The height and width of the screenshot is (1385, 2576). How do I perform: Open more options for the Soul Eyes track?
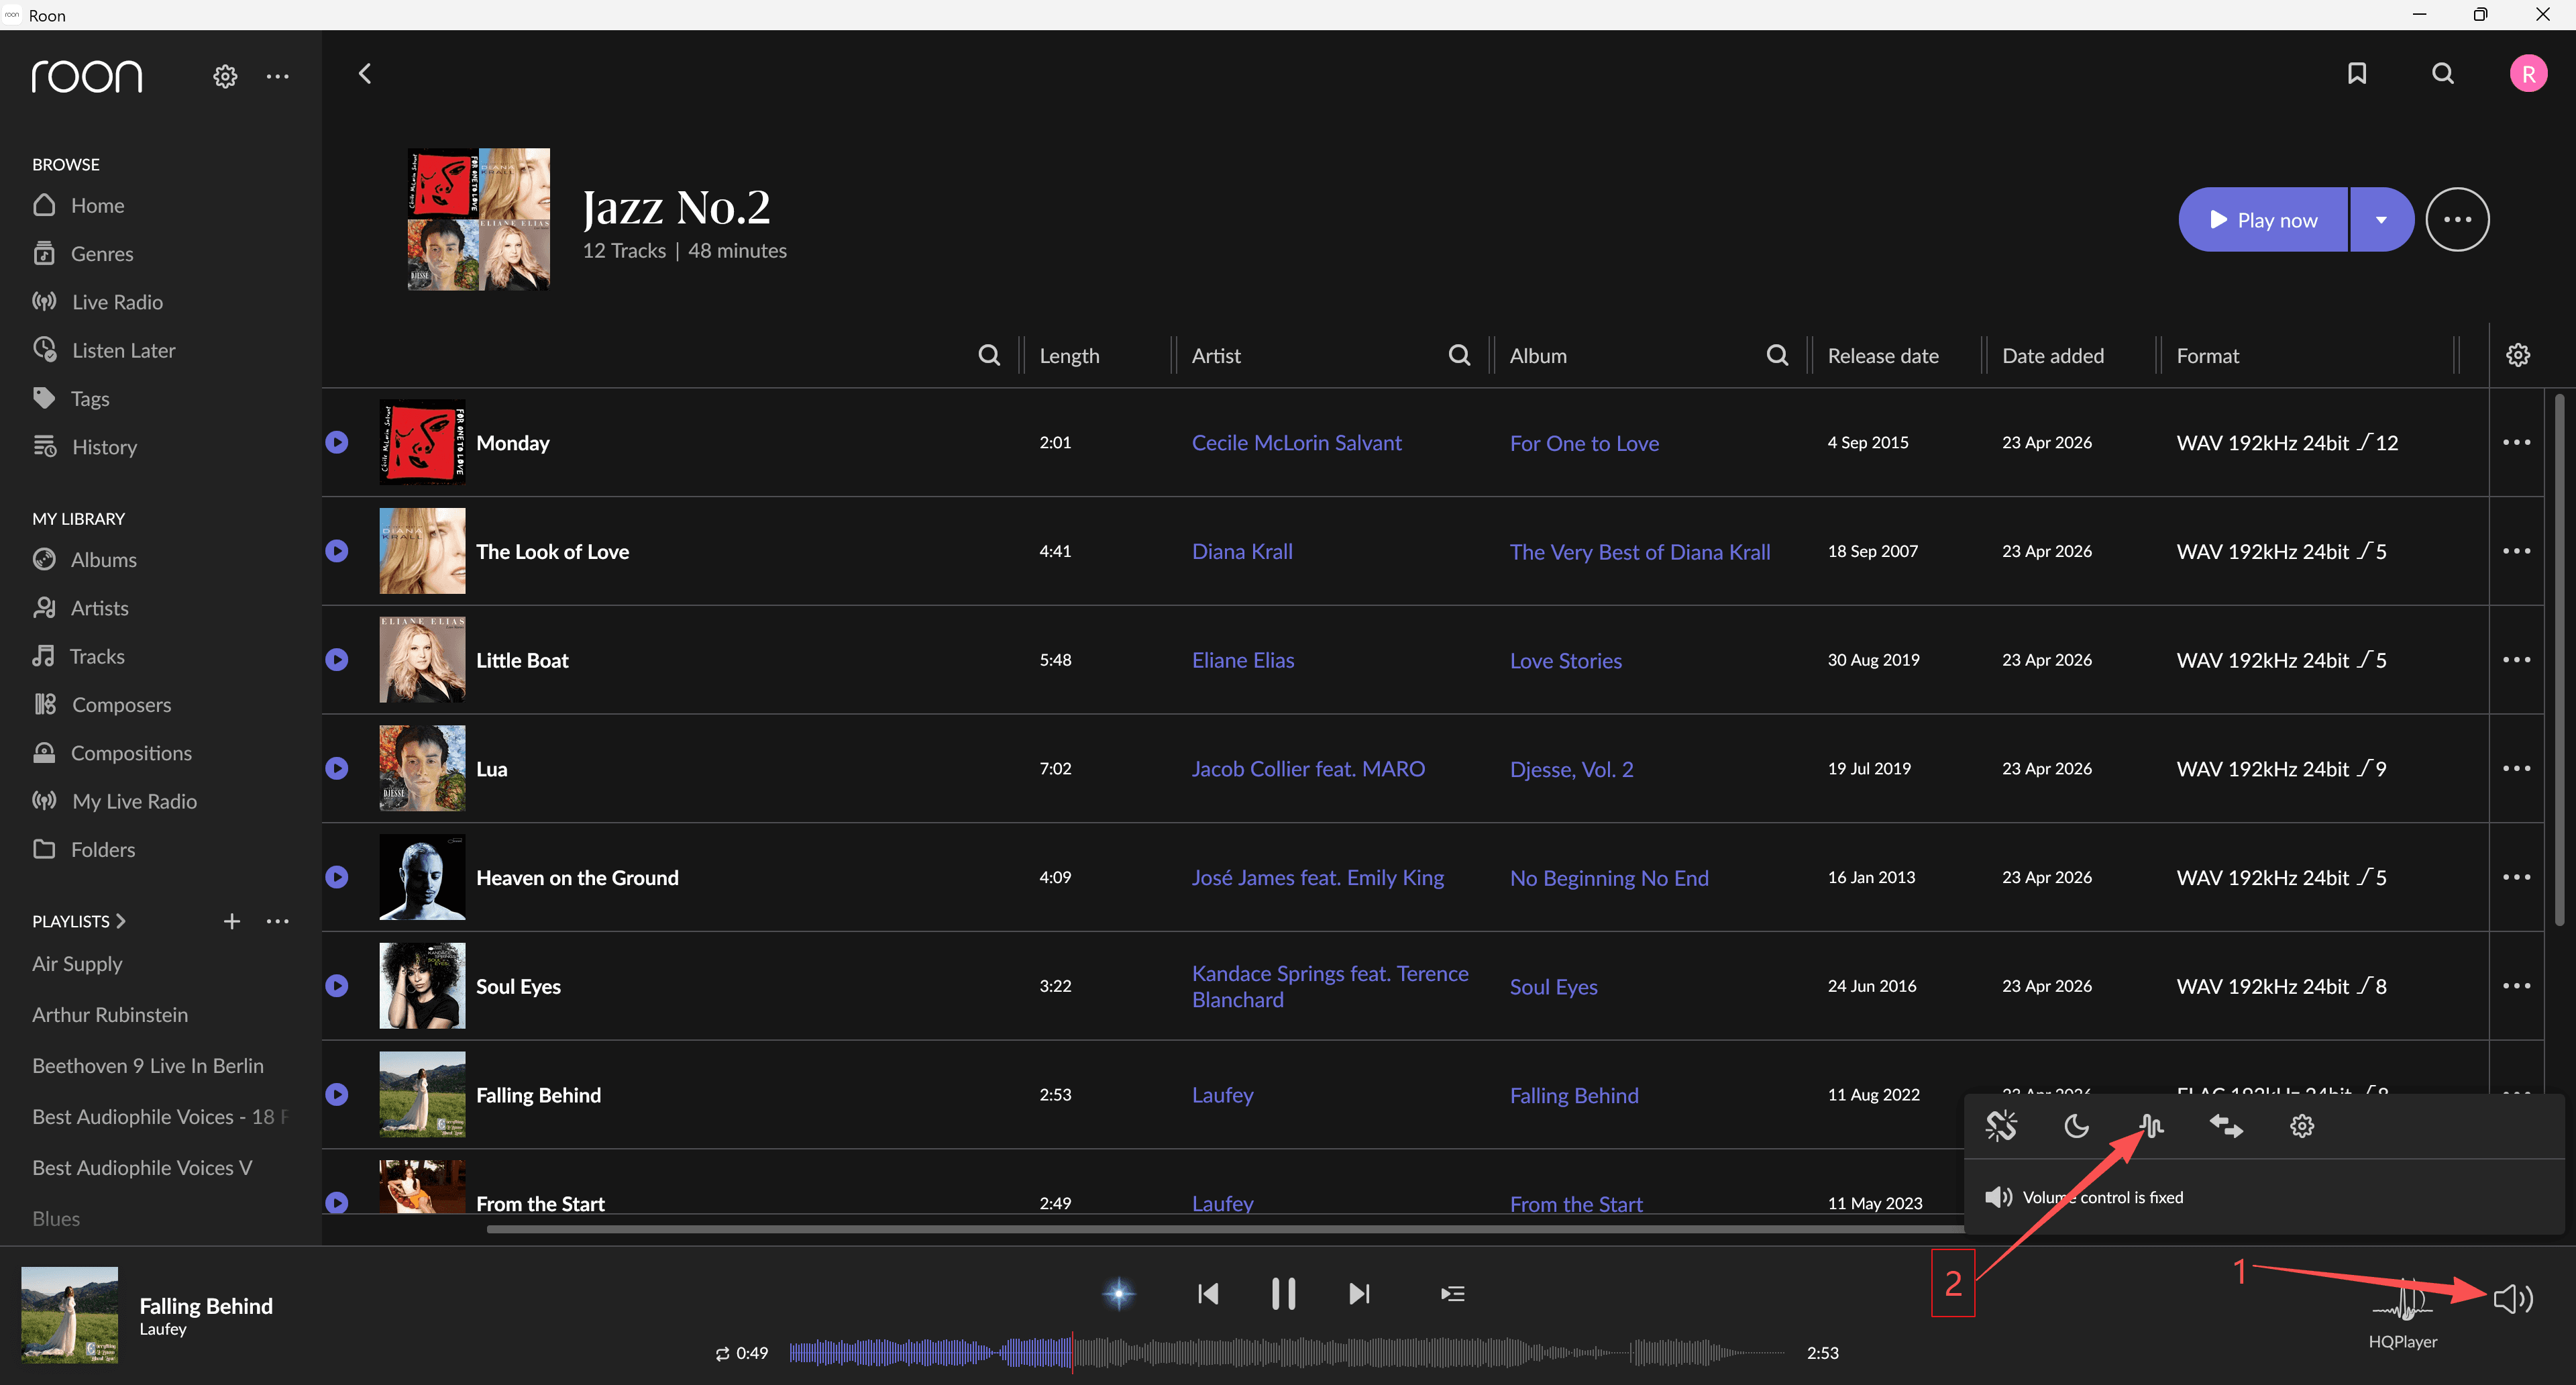[2516, 986]
